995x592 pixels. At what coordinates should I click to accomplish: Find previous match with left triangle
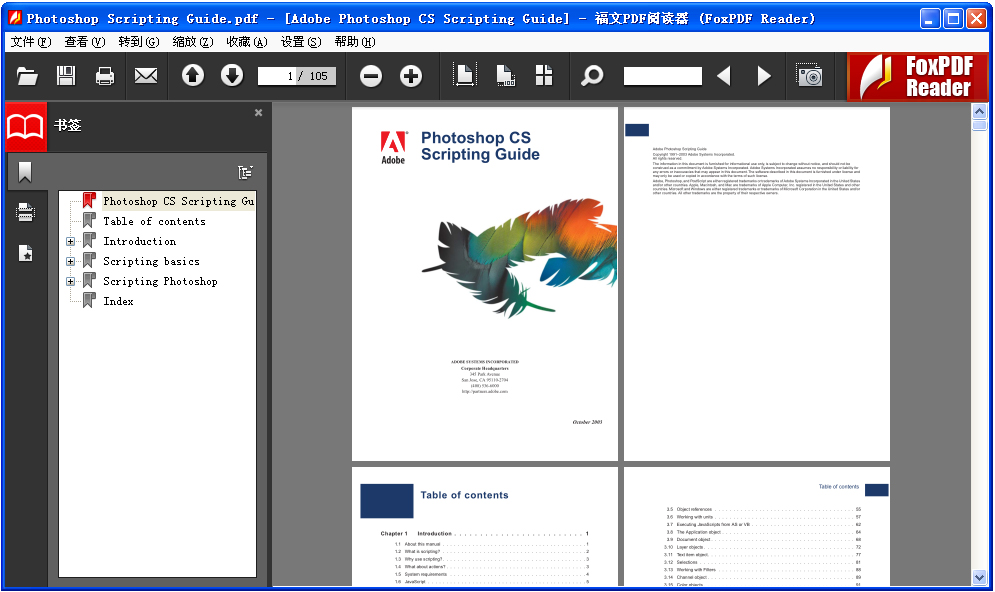point(724,76)
